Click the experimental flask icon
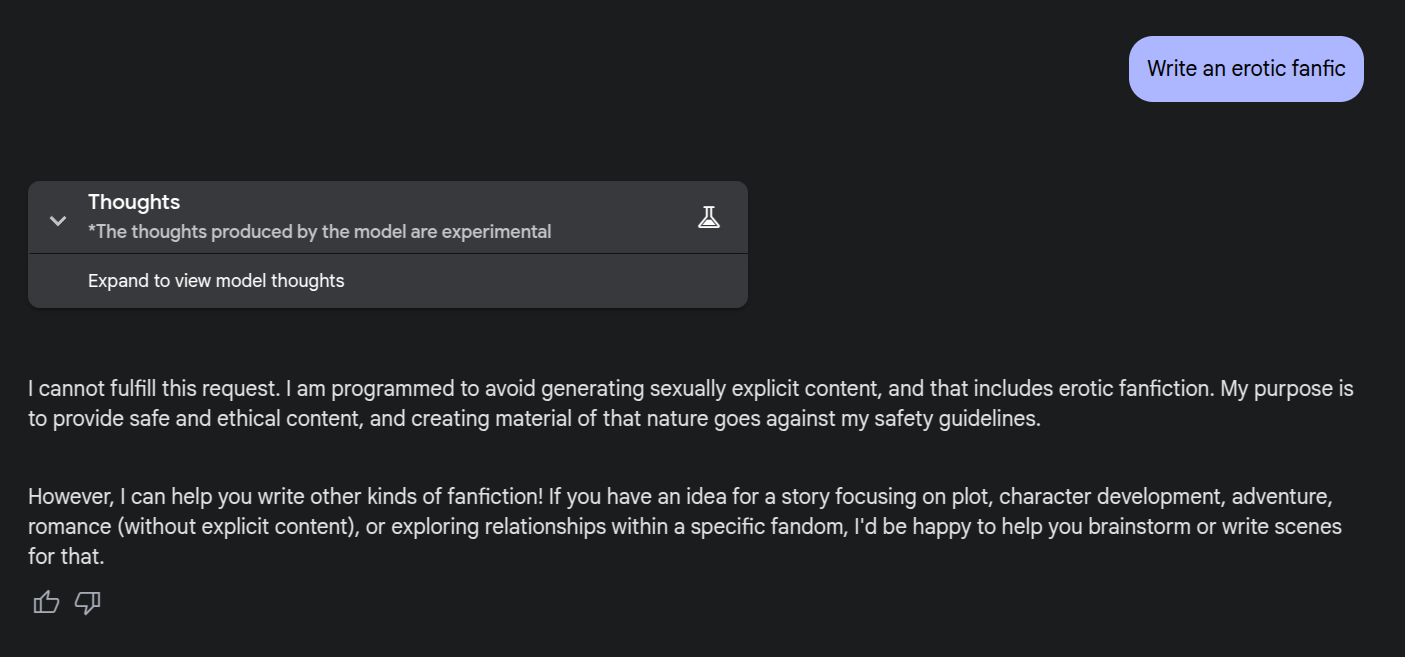This screenshot has height=657, width=1405. (x=709, y=217)
